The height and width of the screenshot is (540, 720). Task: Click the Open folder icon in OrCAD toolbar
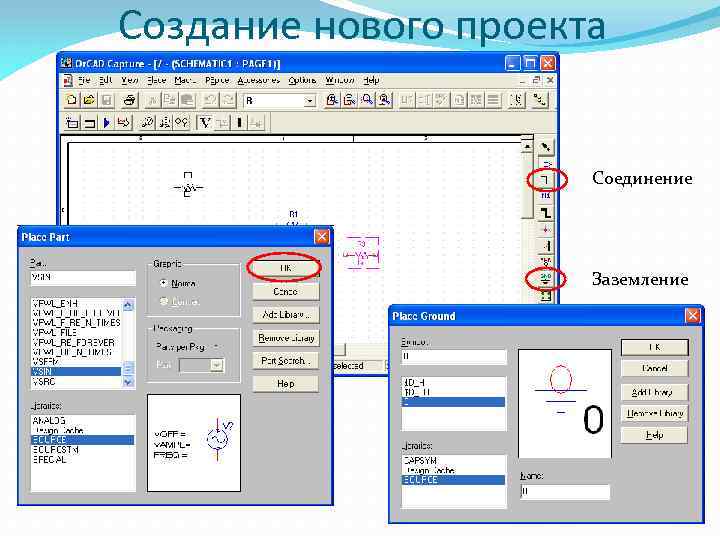[x=89, y=100]
